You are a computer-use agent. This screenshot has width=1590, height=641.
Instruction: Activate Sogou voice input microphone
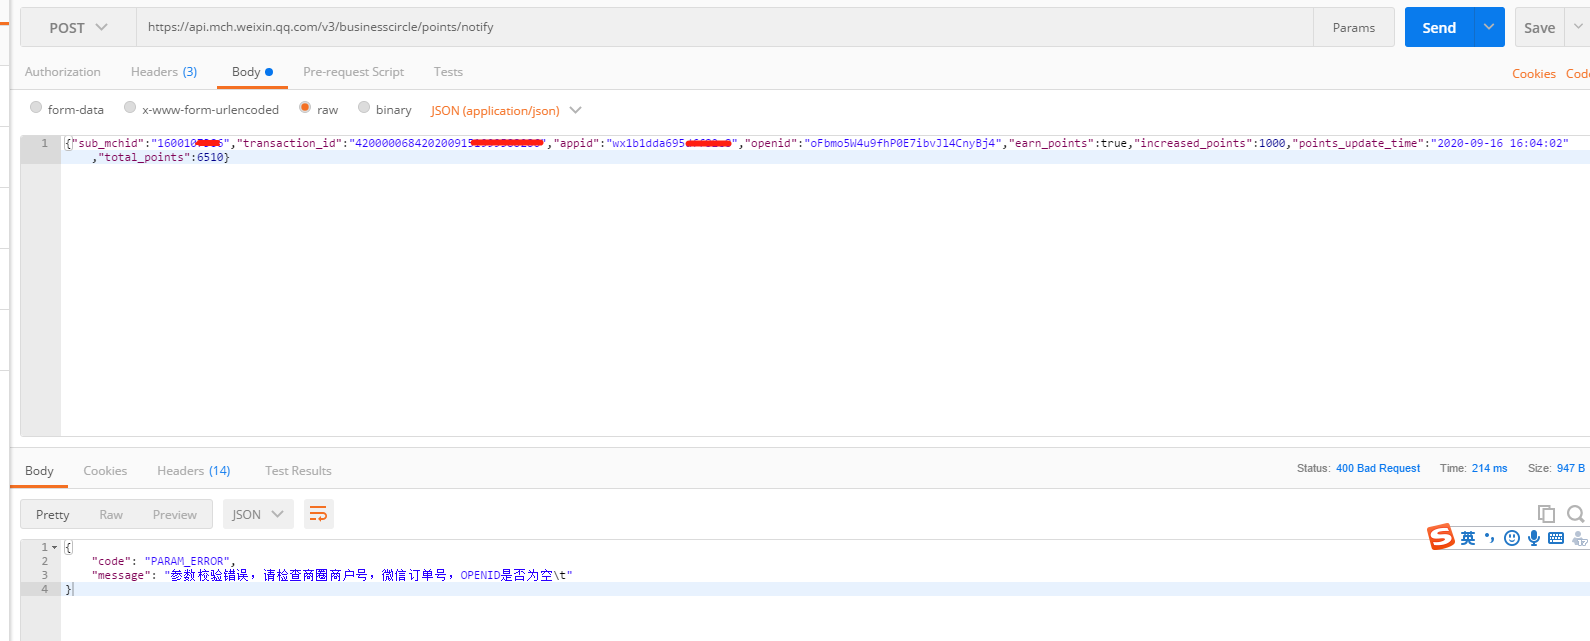(1534, 538)
